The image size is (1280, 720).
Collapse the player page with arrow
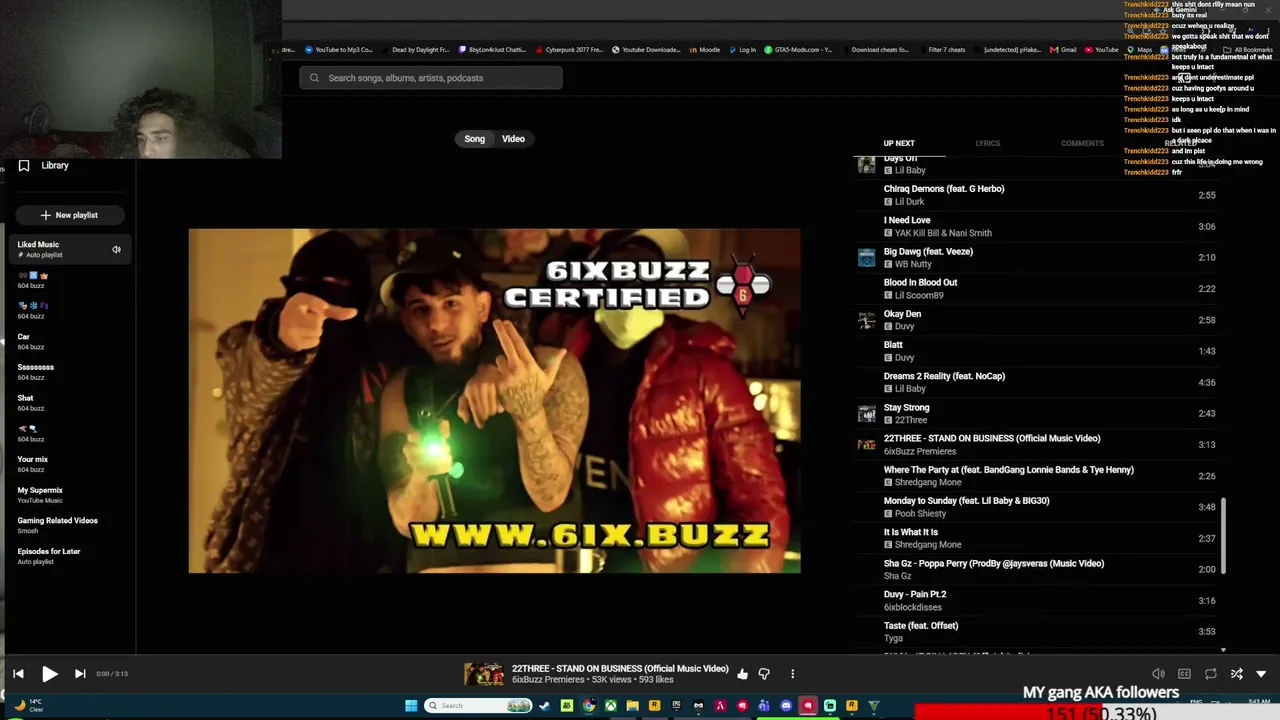pos(1261,674)
